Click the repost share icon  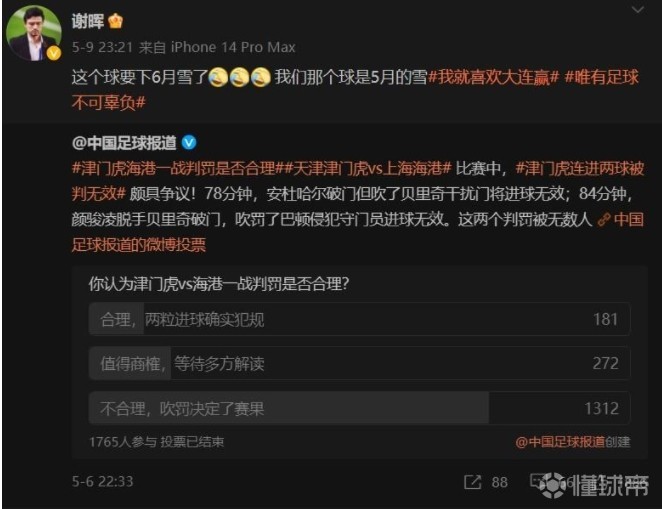[x=472, y=482]
